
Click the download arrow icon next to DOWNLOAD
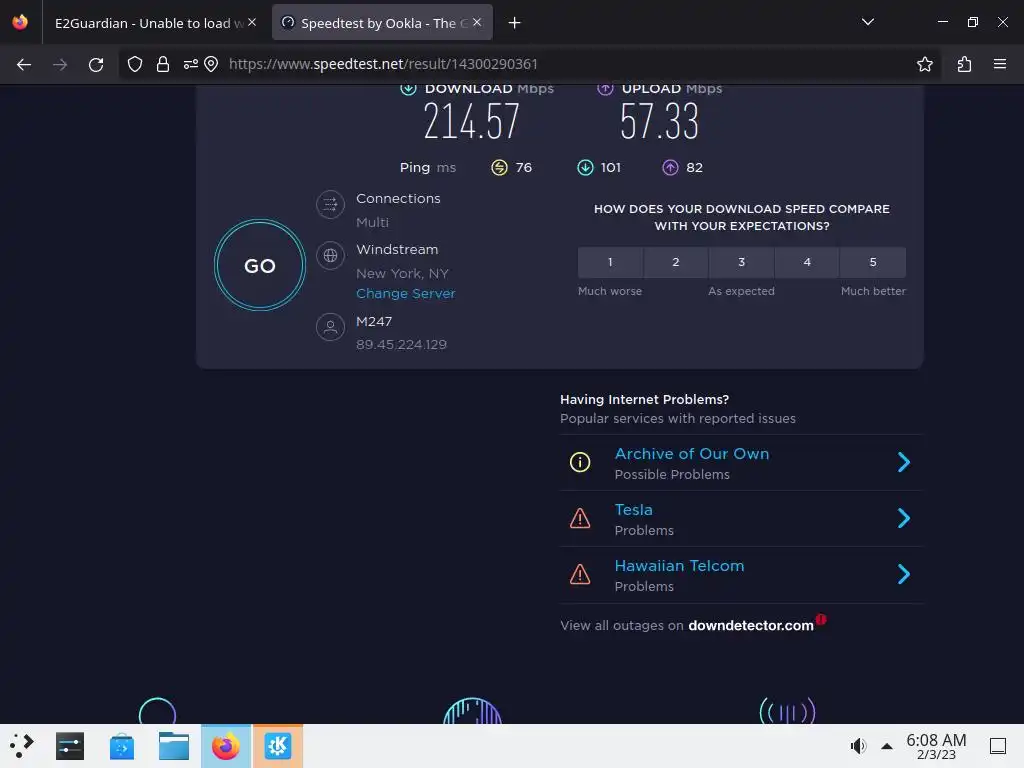(408, 88)
